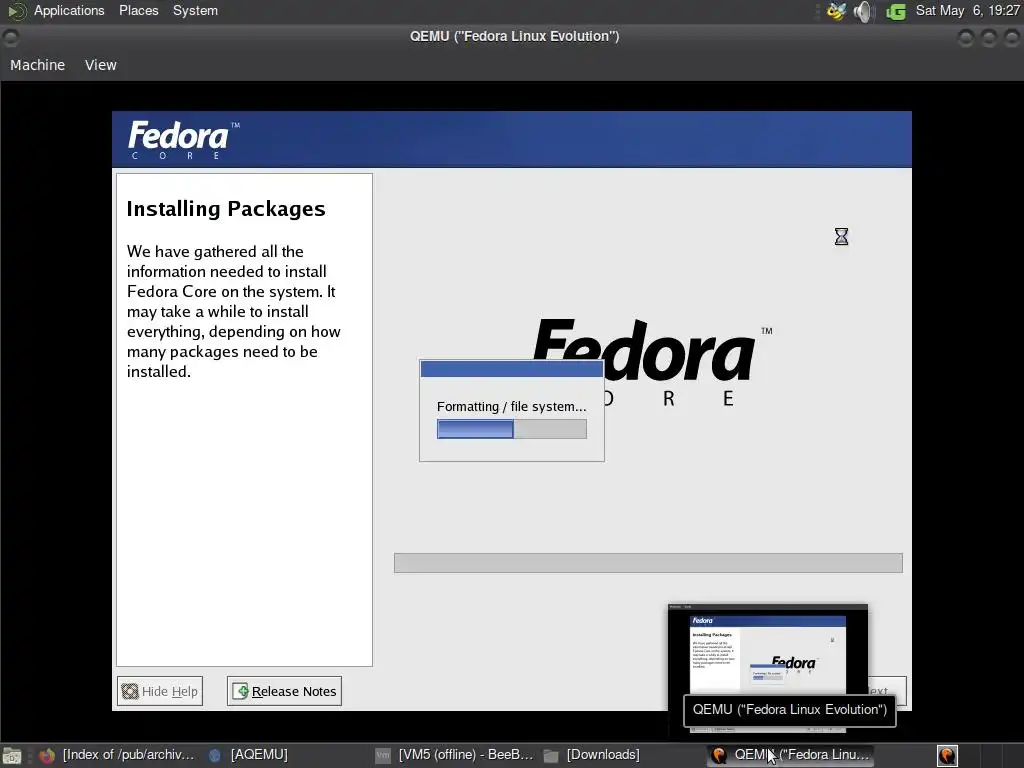The image size is (1024, 768).
Task: Click the Formatting file system progress bar
Action: pos(511,428)
